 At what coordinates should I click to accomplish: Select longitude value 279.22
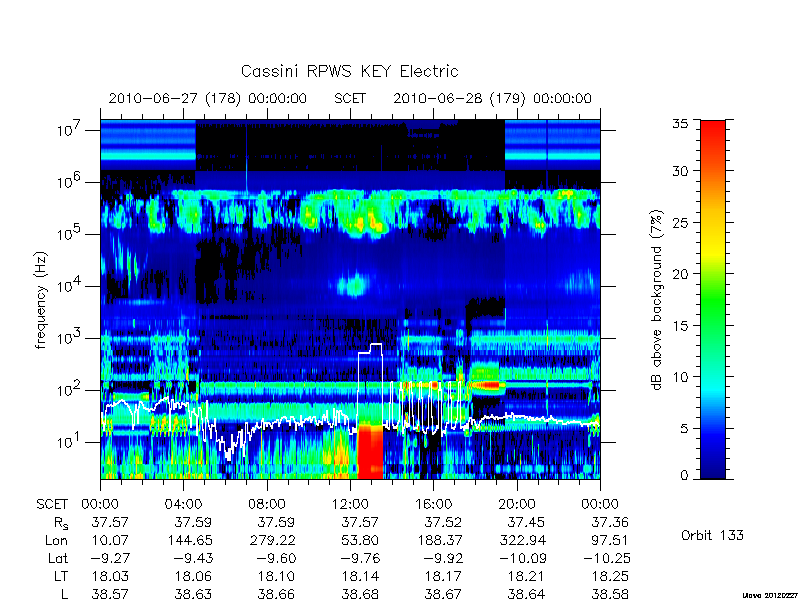tap(272, 540)
